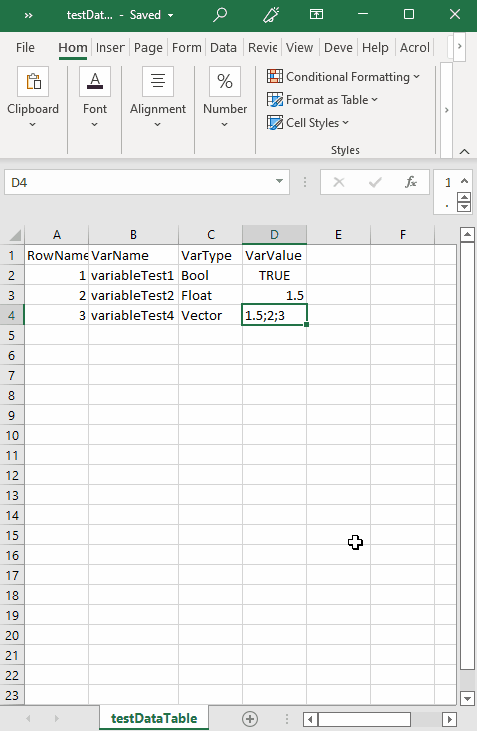Click the Insert Function fx icon
Image resolution: width=477 pixels, height=731 pixels.
pyautogui.click(x=411, y=182)
